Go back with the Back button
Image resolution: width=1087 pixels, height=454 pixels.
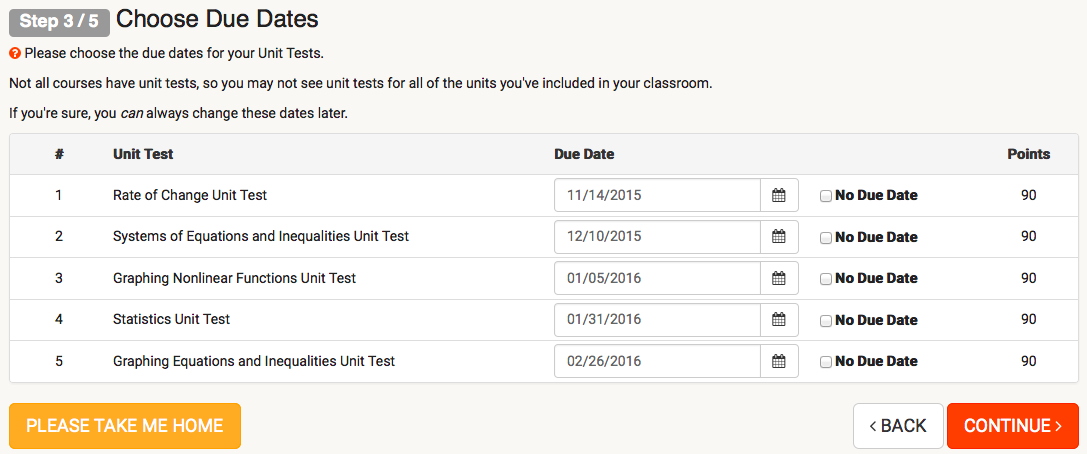[x=898, y=426]
